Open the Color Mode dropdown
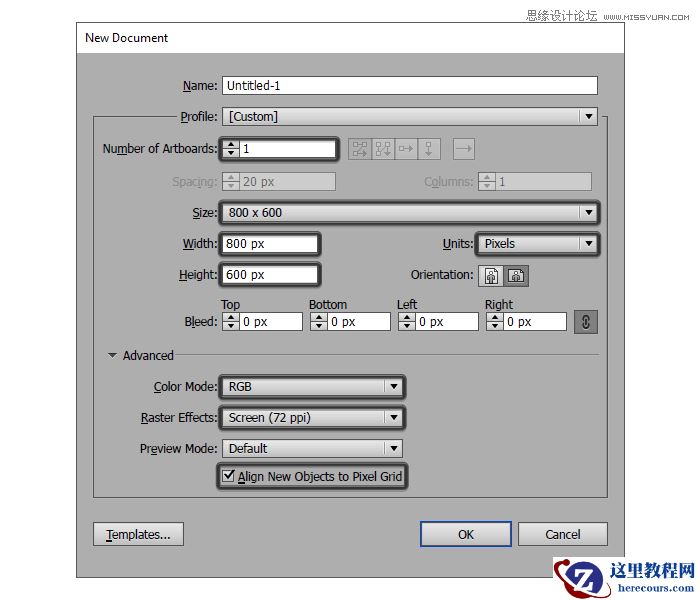700x600 pixels. click(312, 387)
